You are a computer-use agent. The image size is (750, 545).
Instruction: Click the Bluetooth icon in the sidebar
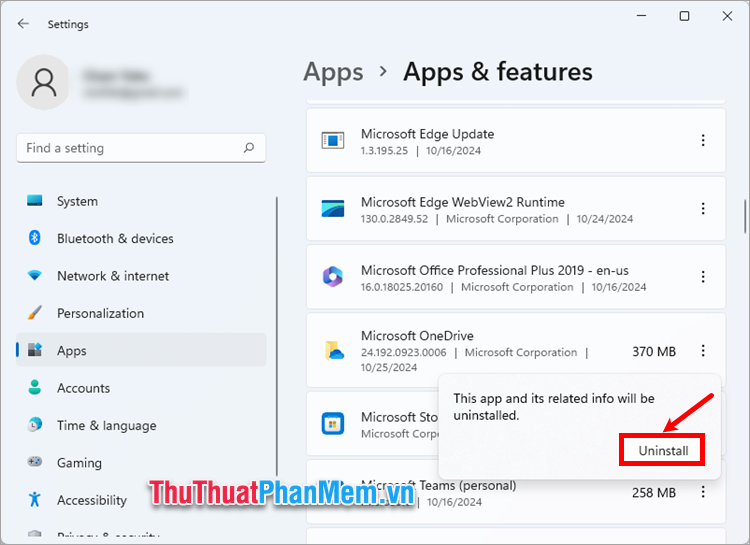coord(34,238)
